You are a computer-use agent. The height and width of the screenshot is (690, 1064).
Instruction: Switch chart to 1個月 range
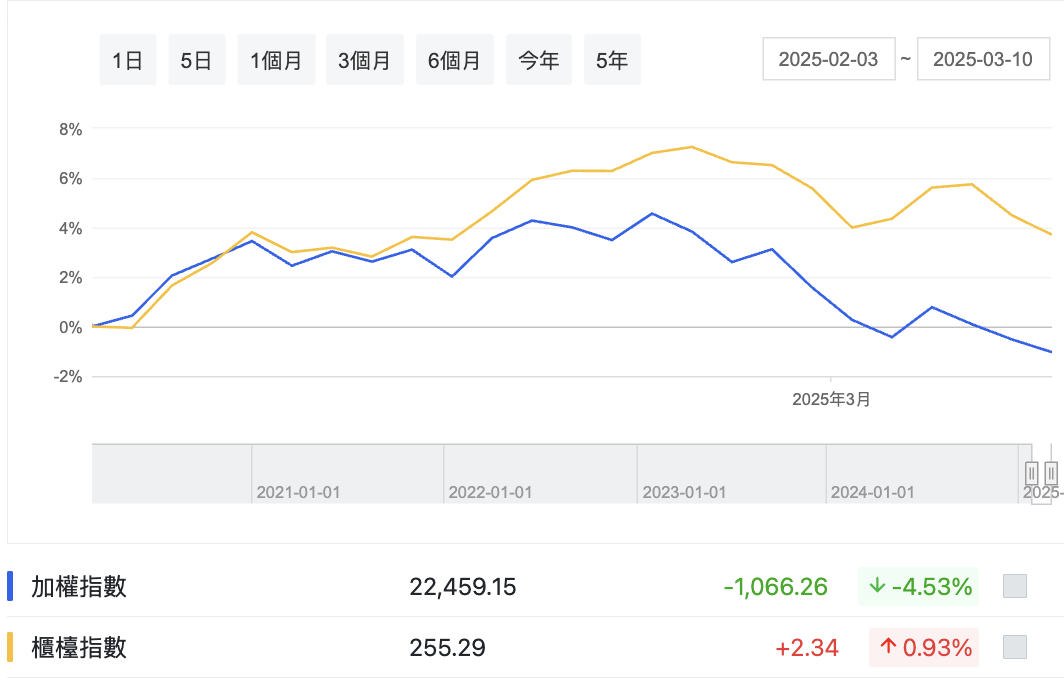coord(276,60)
